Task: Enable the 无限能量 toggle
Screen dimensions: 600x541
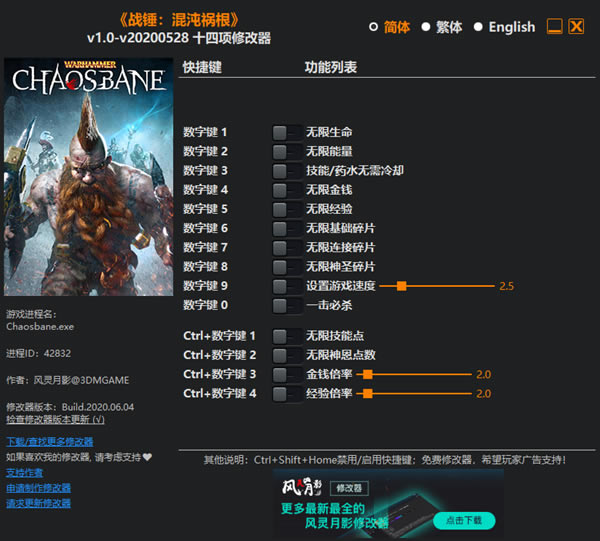Action: coord(286,151)
